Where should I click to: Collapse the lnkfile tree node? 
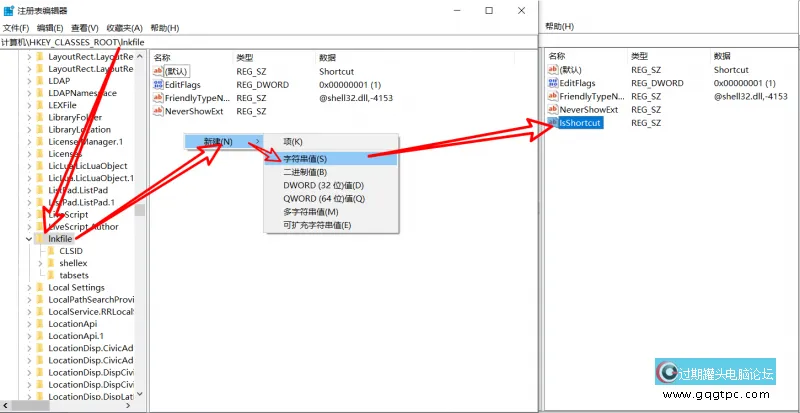tap(27, 239)
